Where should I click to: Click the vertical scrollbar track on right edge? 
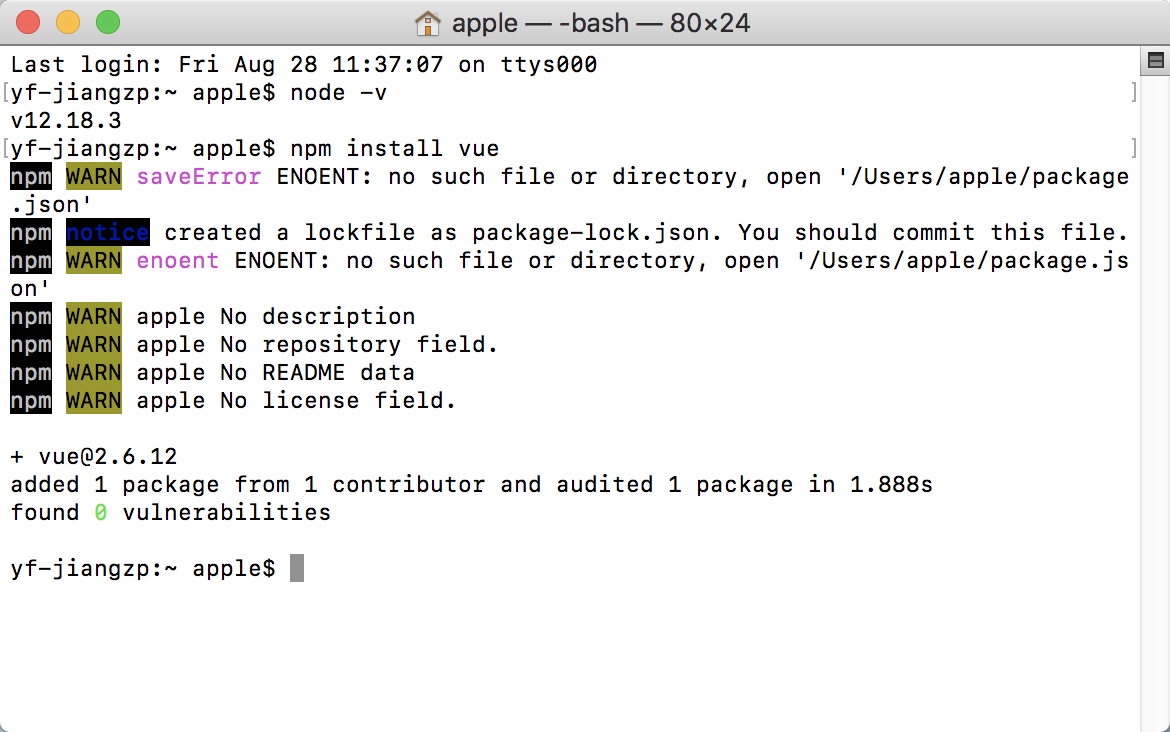click(1155, 403)
